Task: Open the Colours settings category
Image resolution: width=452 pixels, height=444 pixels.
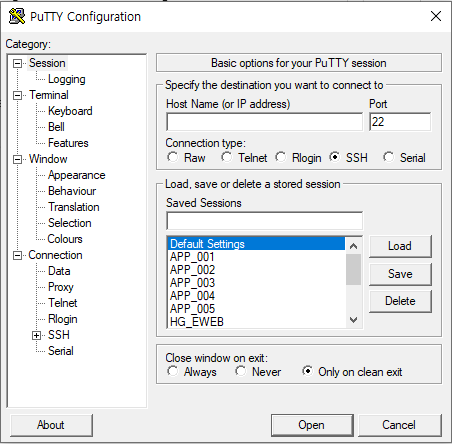Action: tap(65, 239)
